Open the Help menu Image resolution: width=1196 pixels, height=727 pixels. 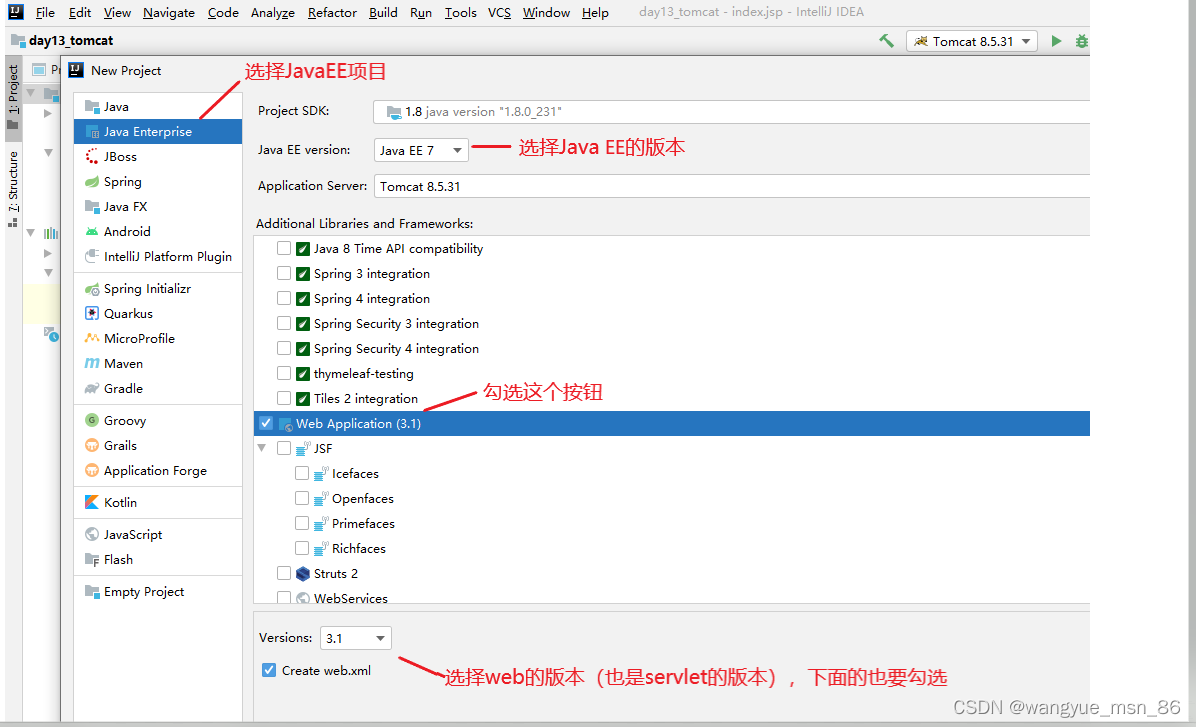(x=595, y=12)
